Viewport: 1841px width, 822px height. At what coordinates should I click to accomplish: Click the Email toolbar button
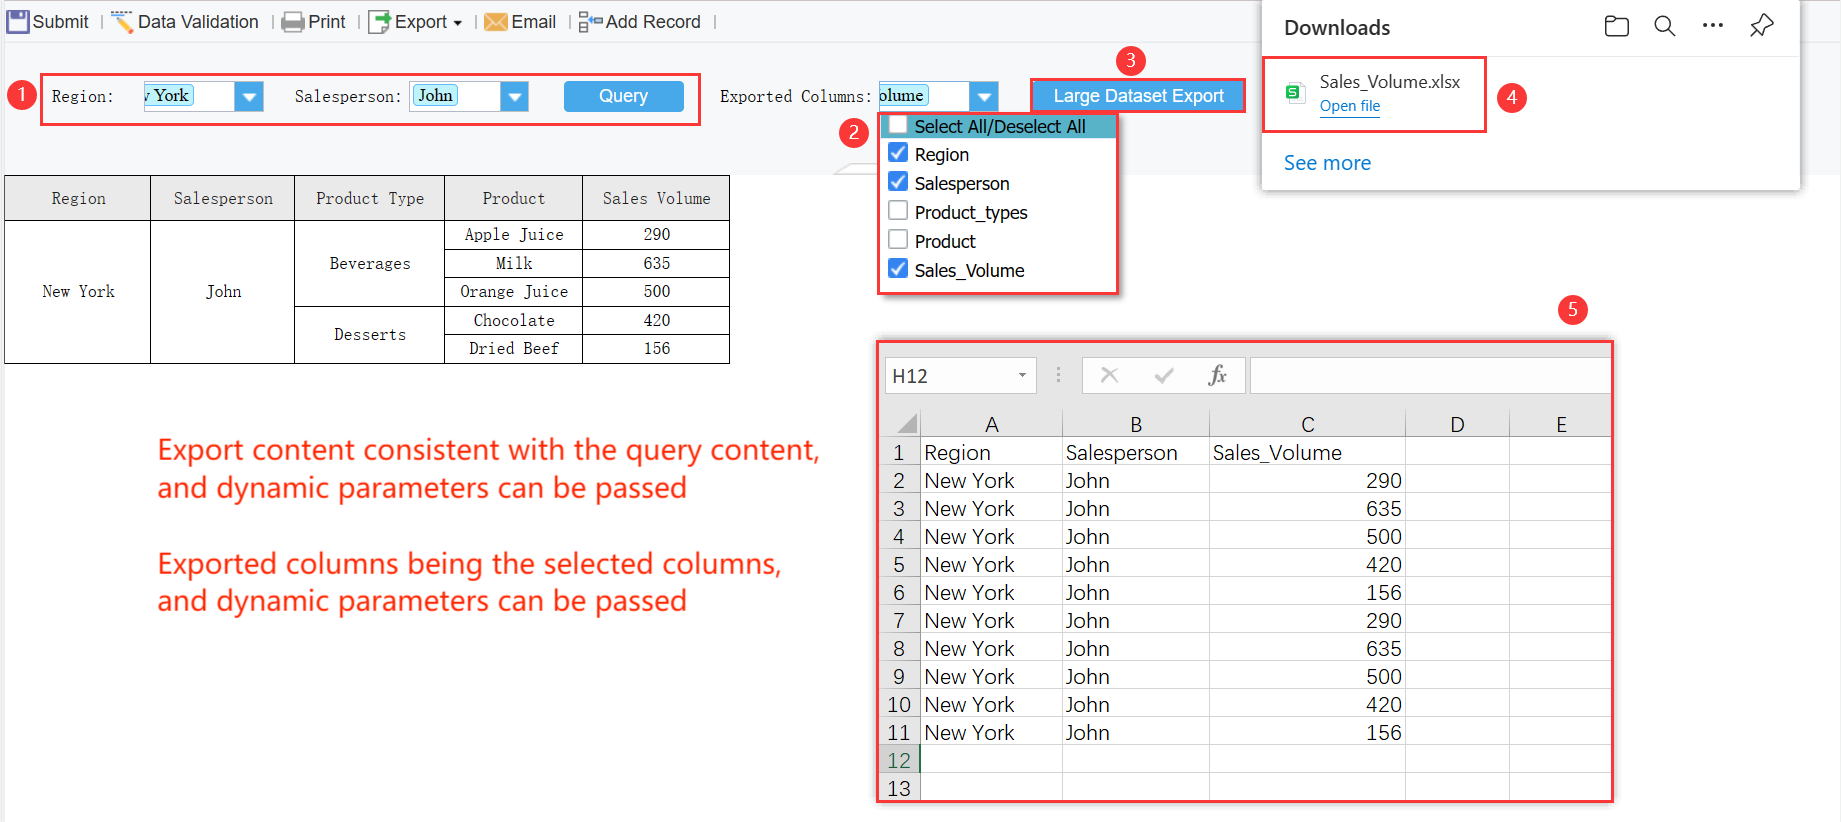click(x=520, y=21)
